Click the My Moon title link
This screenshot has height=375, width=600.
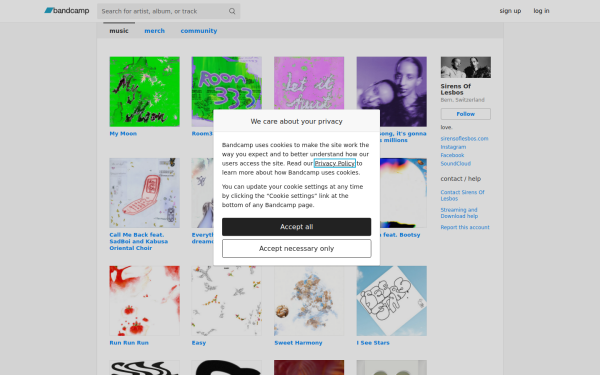point(123,134)
